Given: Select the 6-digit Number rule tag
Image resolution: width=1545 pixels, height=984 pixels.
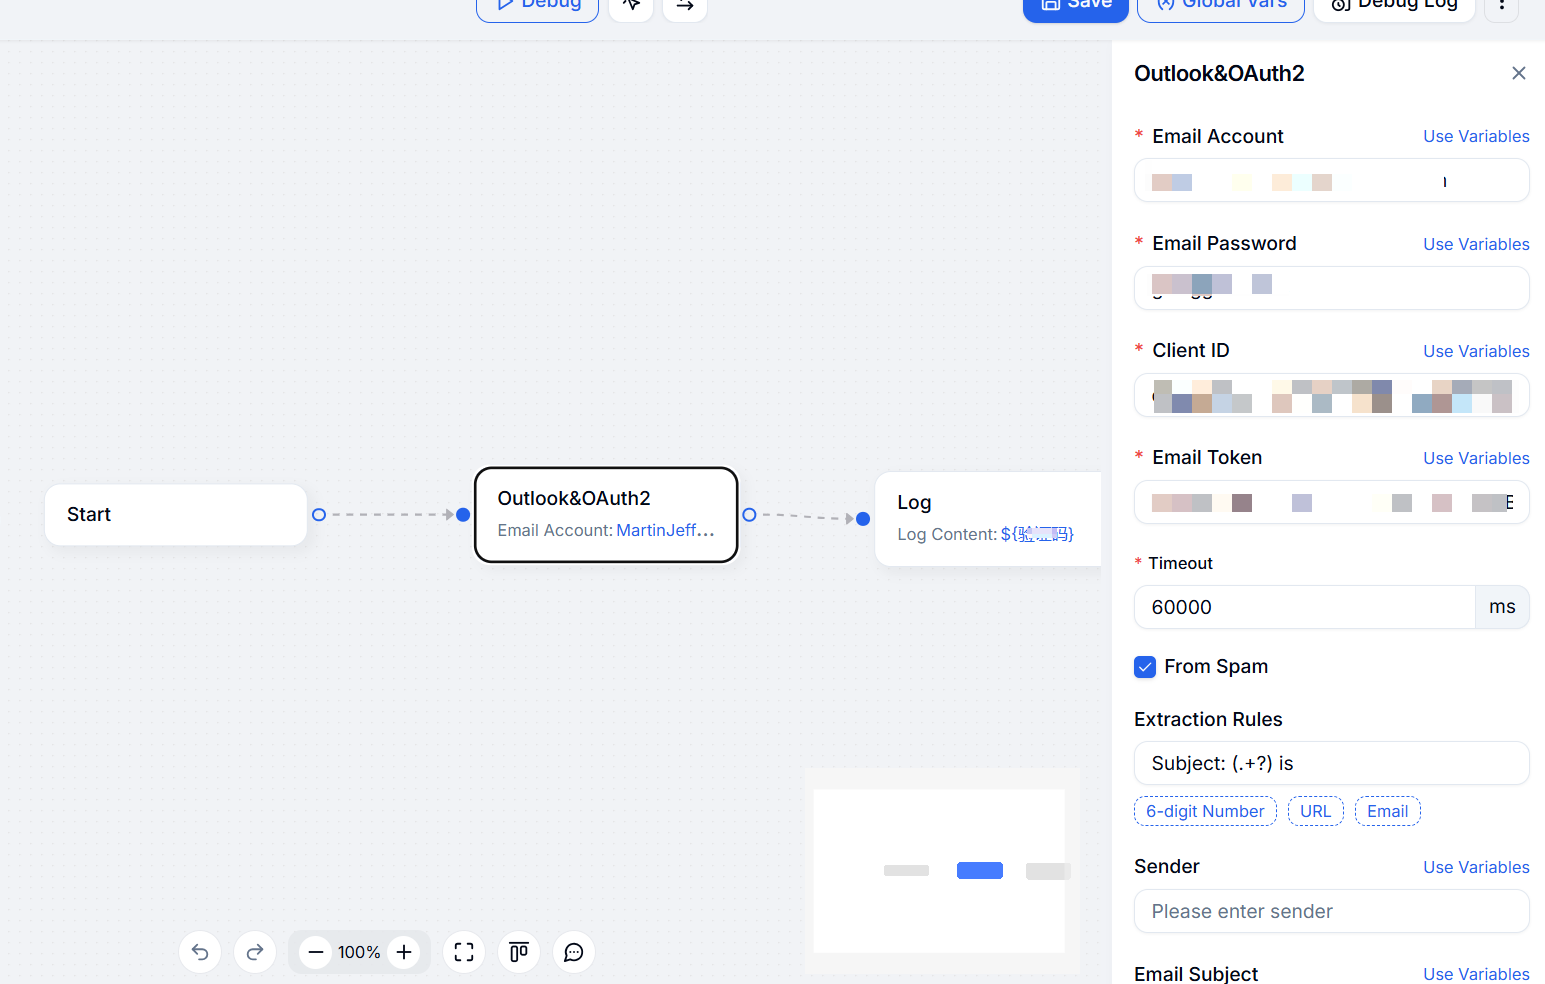Looking at the screenshot, I should coord(1205,811).
